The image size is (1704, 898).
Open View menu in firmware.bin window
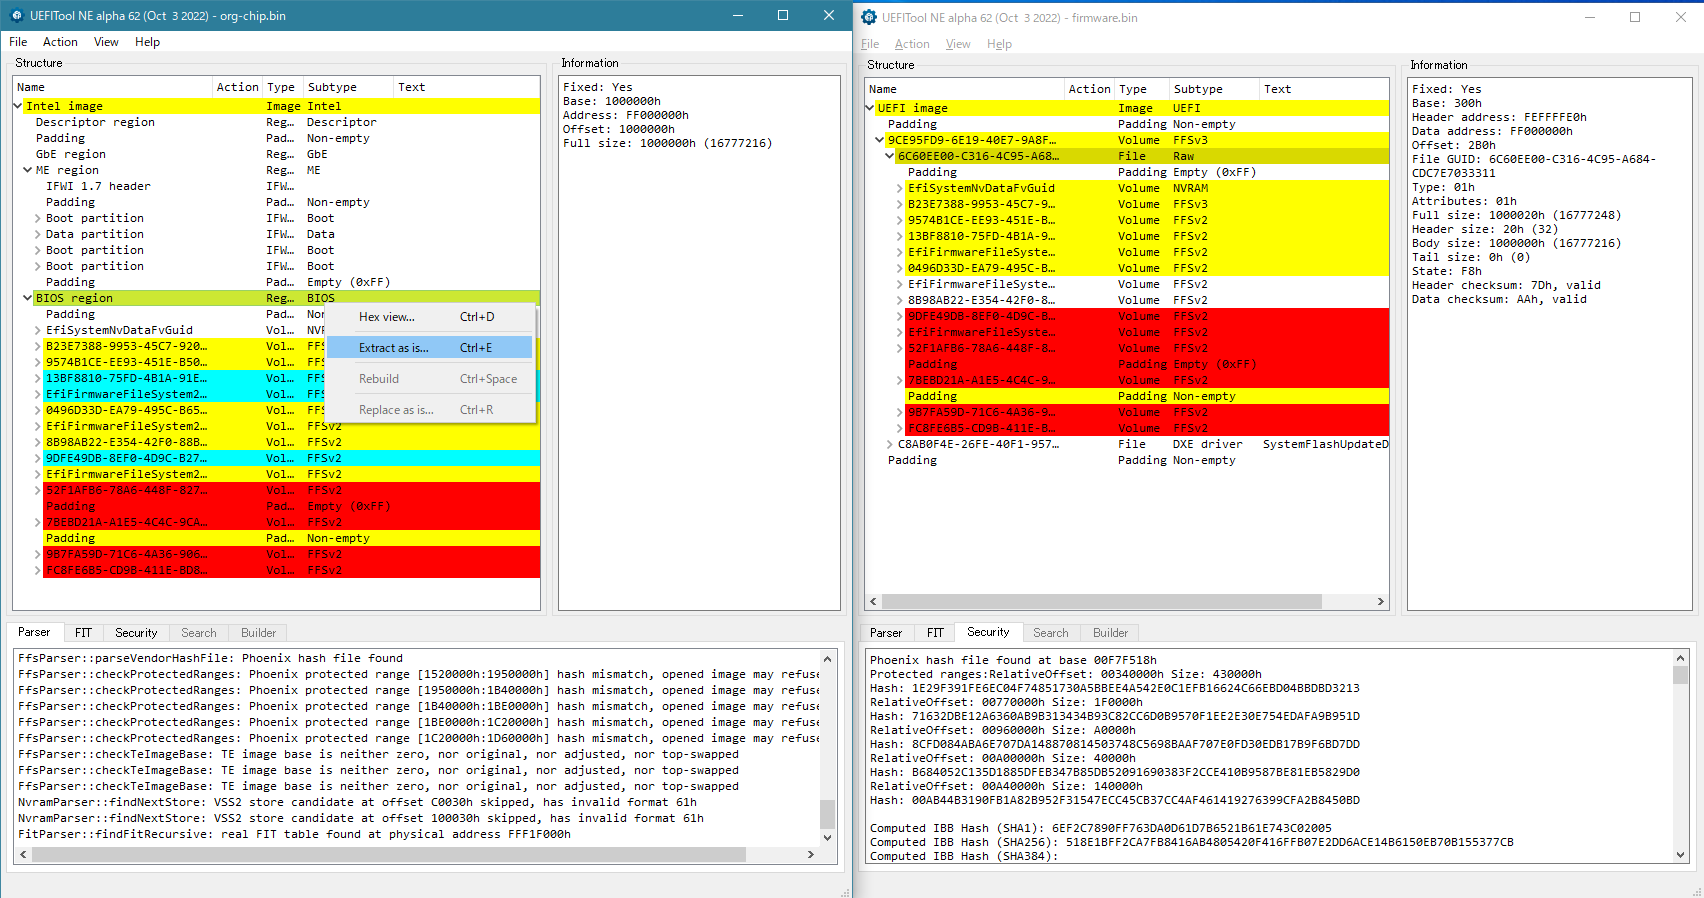point(958,44)
